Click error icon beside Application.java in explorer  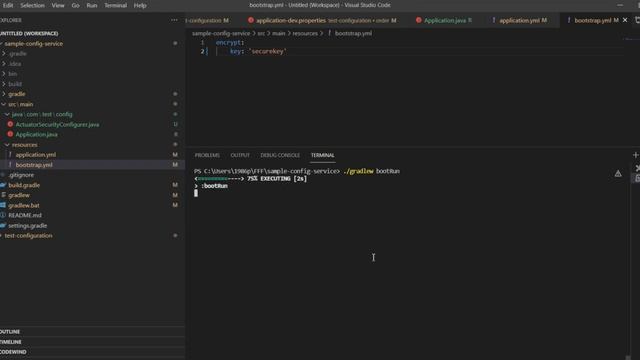pos(10,134)
